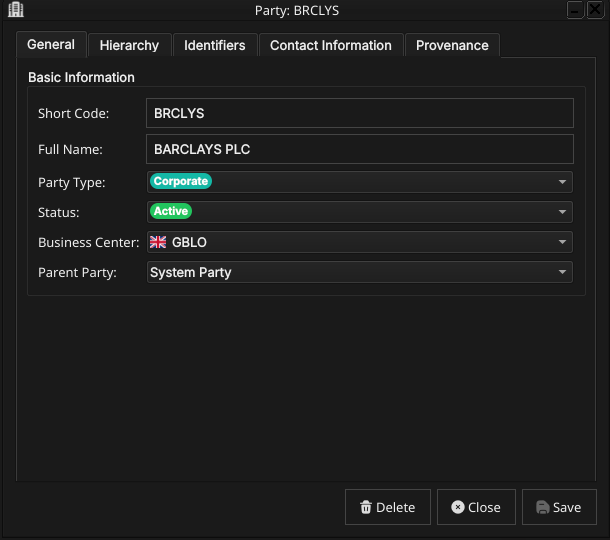
Task: Click the Close button
Action: 476,507
